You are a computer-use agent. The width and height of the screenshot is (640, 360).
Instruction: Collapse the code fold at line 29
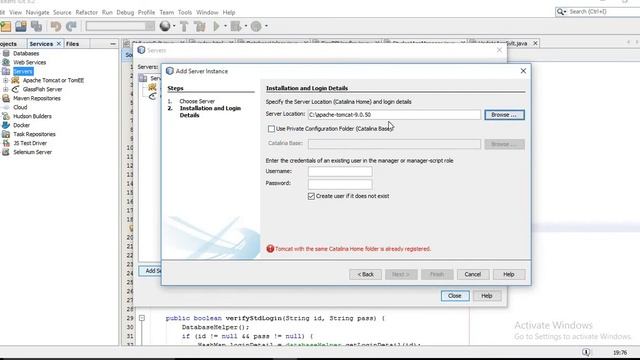[142, 318]
